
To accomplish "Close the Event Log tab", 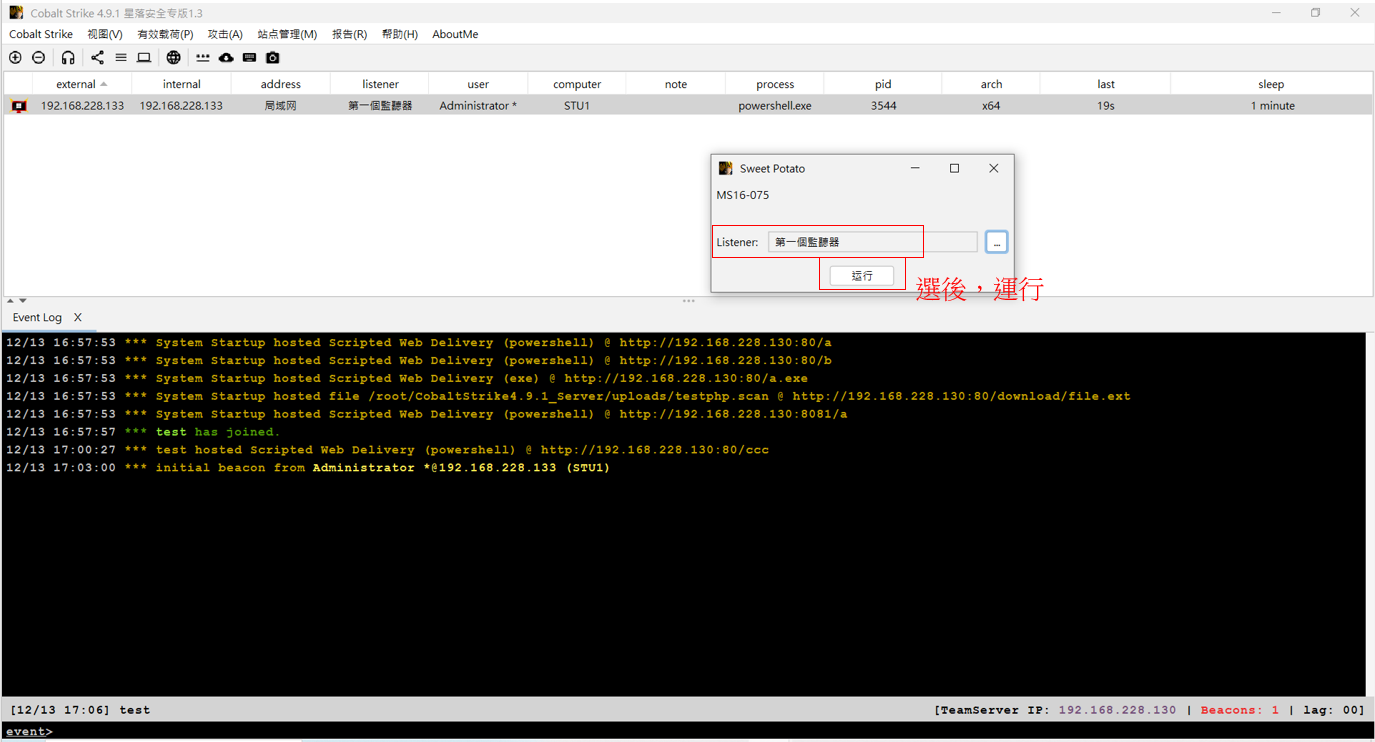I will pos(78,317).
